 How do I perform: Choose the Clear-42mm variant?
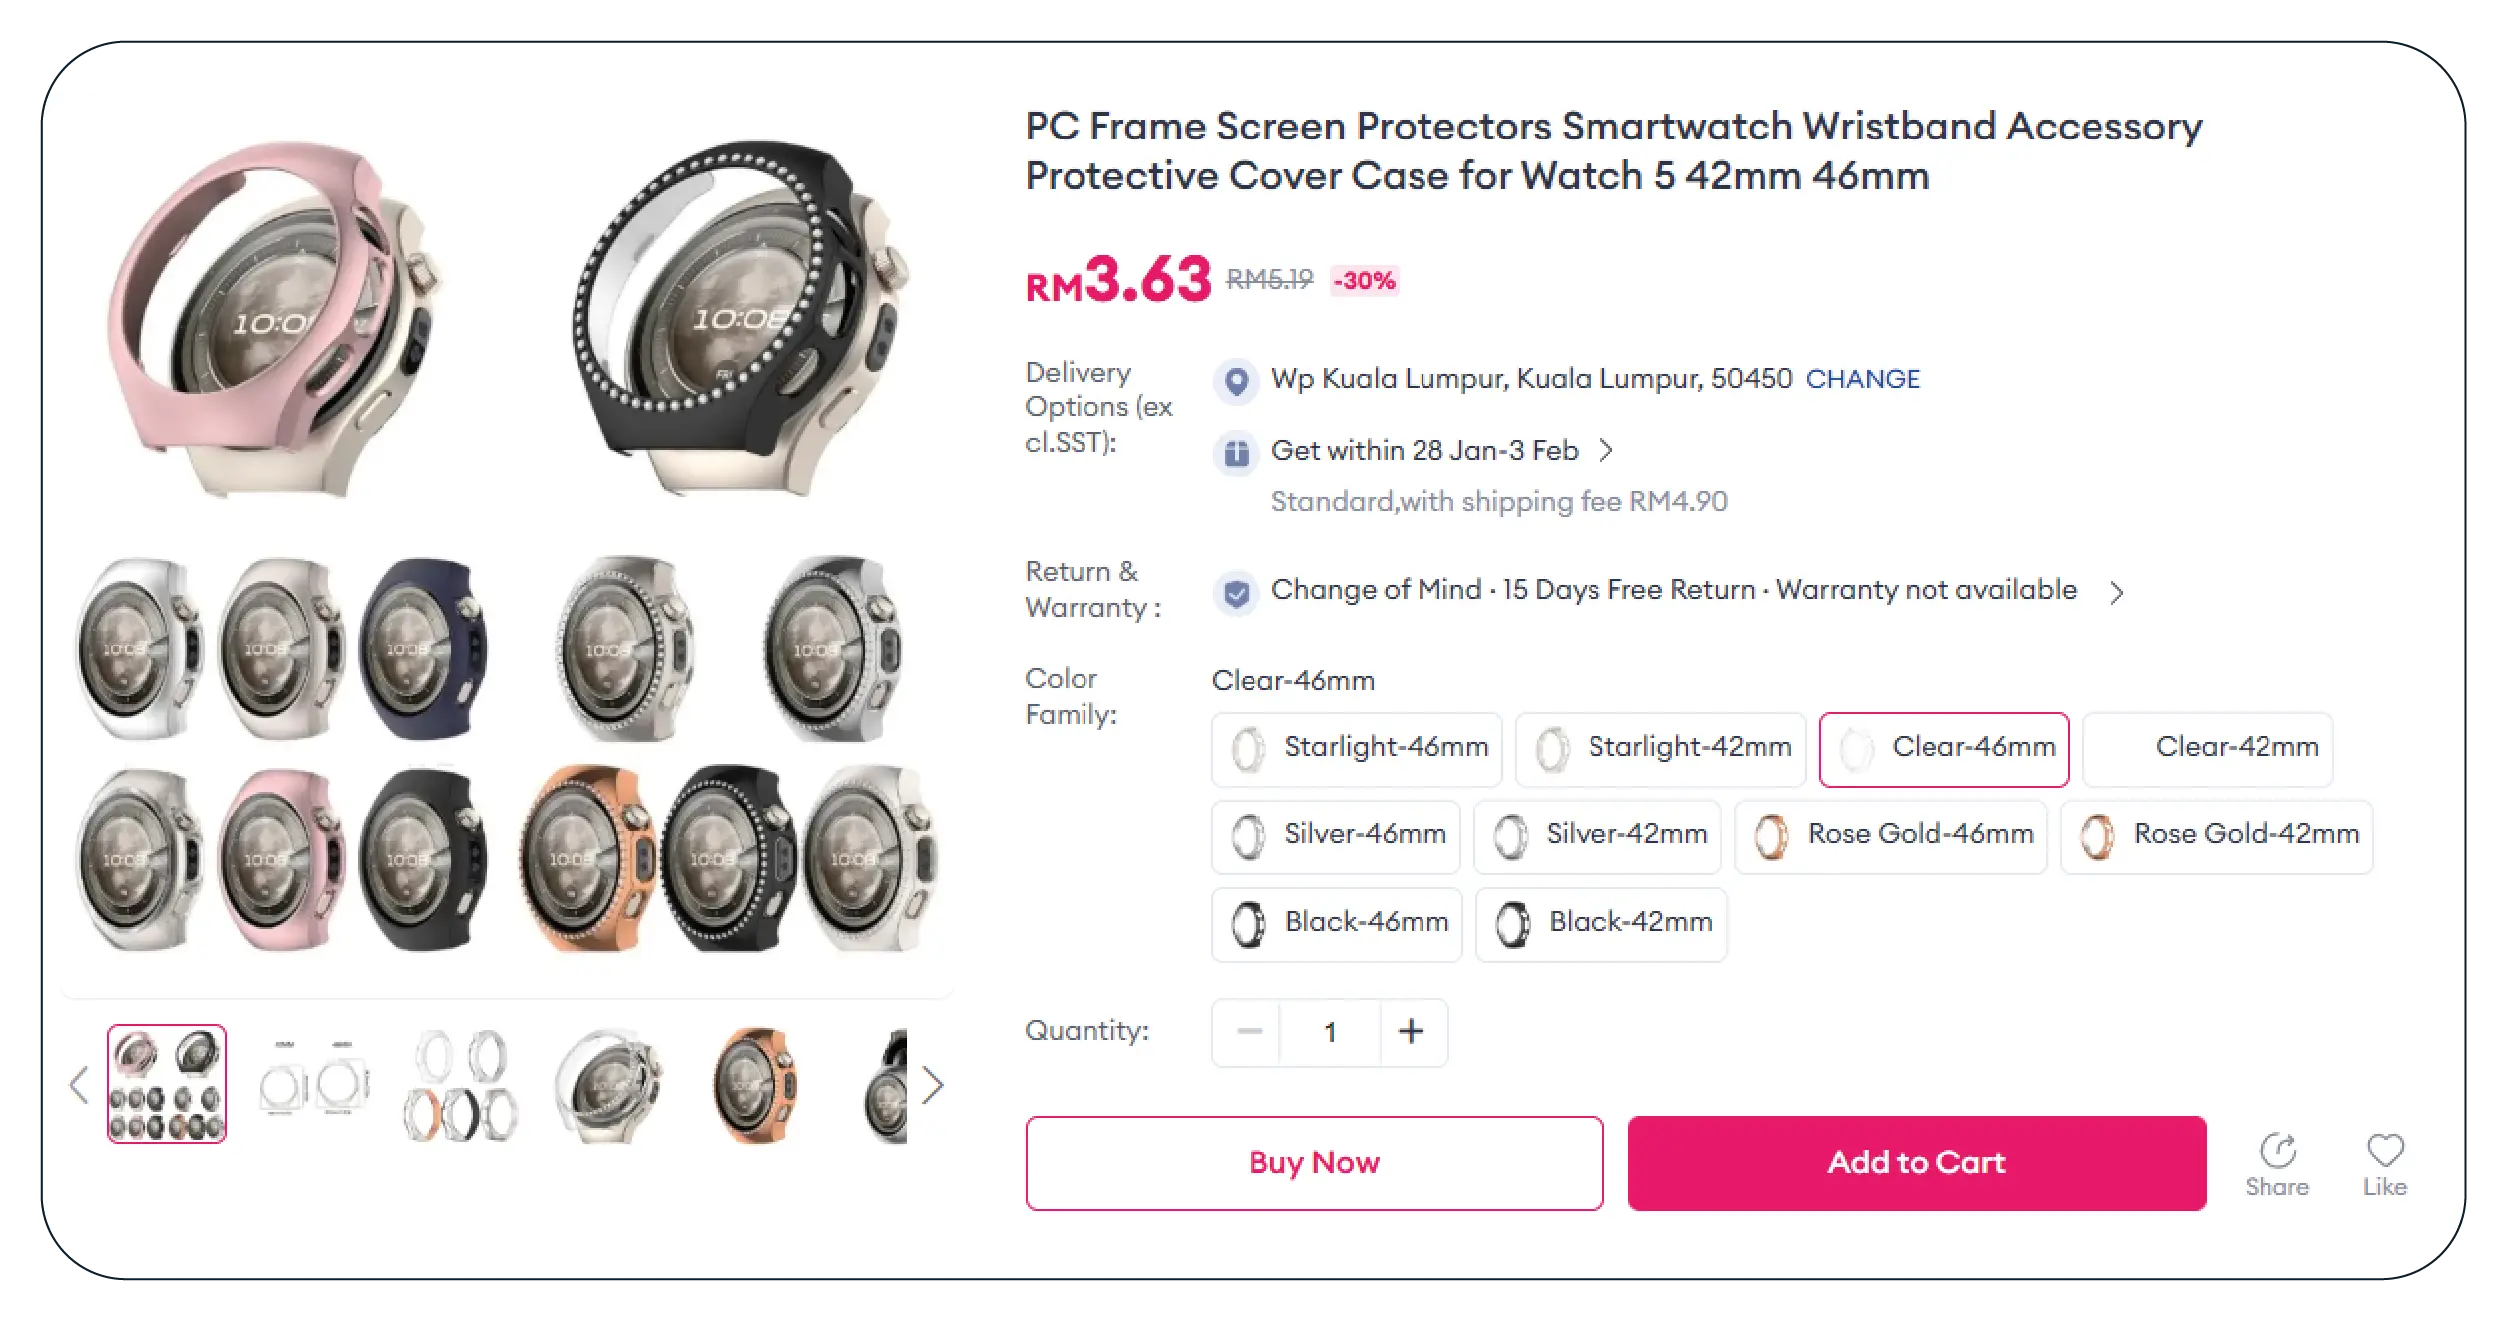click(x=2207, y=749)
